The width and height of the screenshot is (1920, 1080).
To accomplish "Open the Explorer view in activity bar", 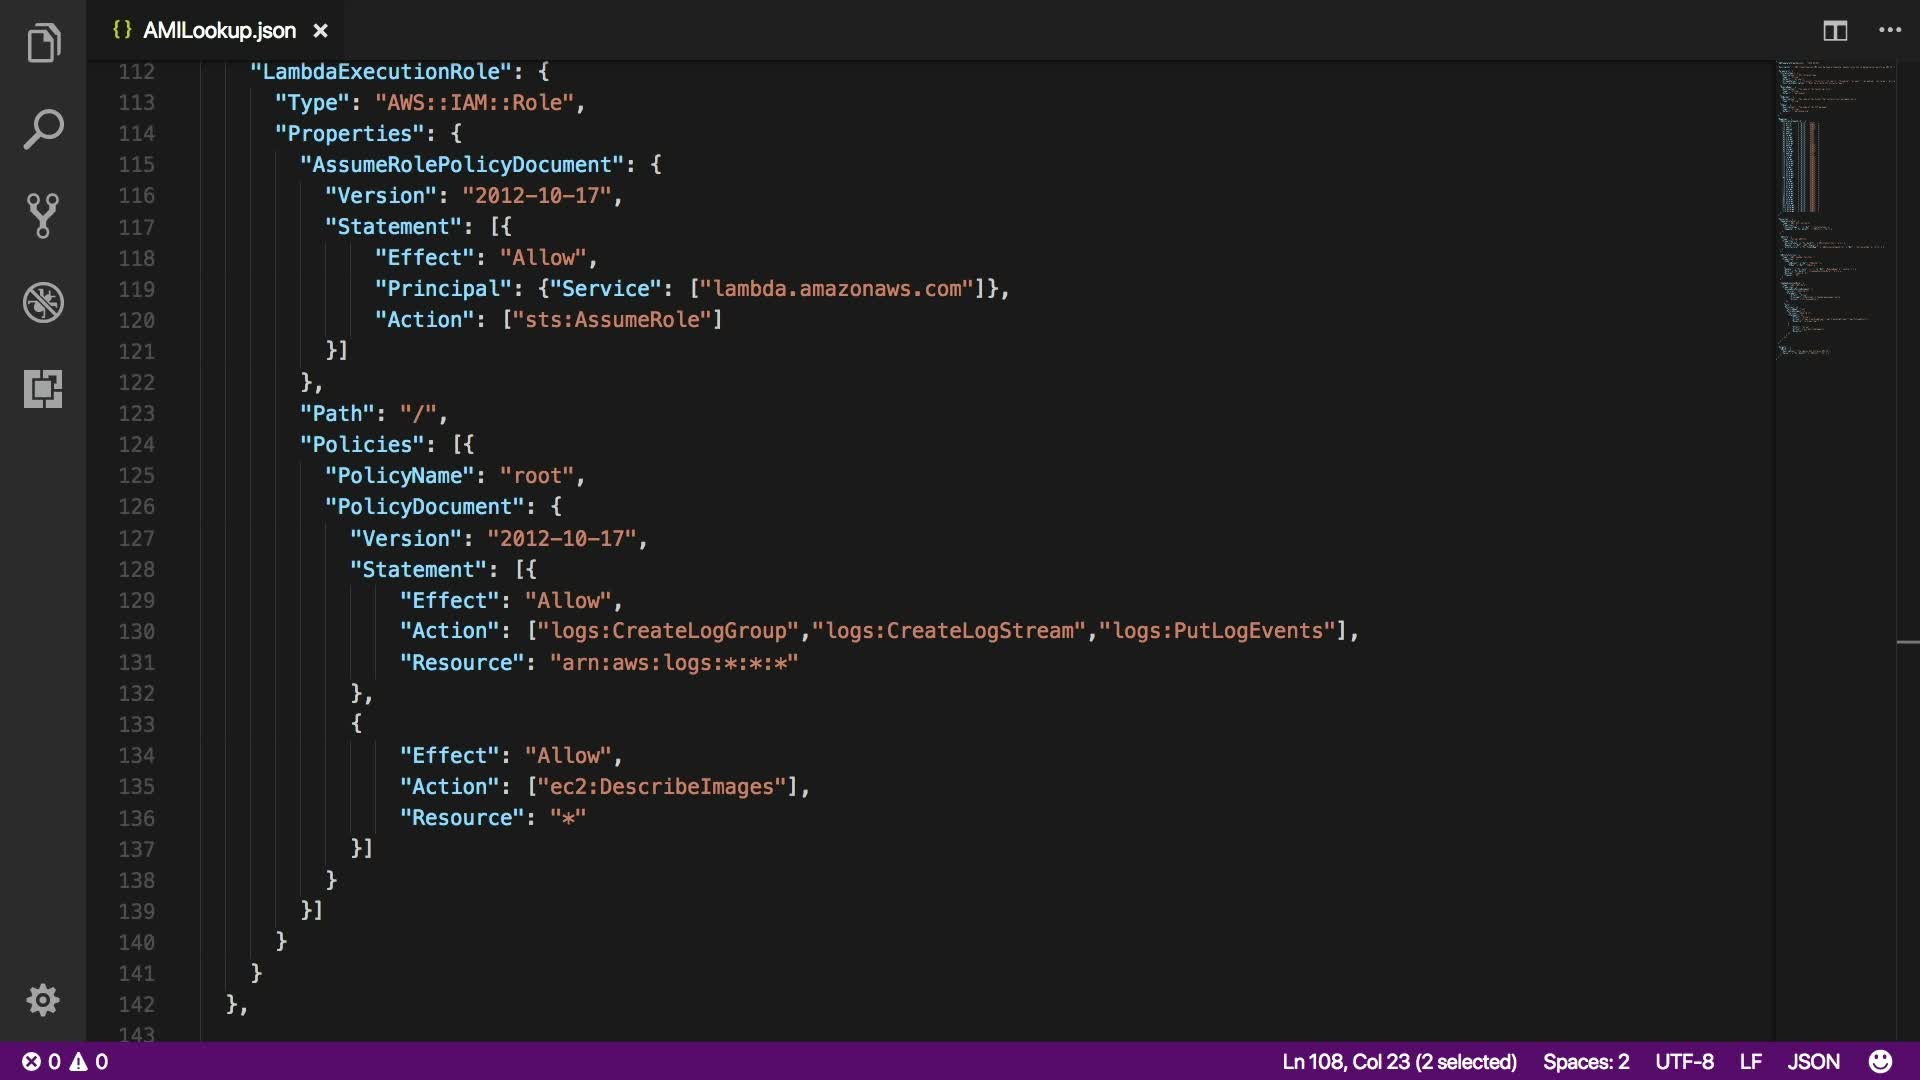I will coord(43,43).
